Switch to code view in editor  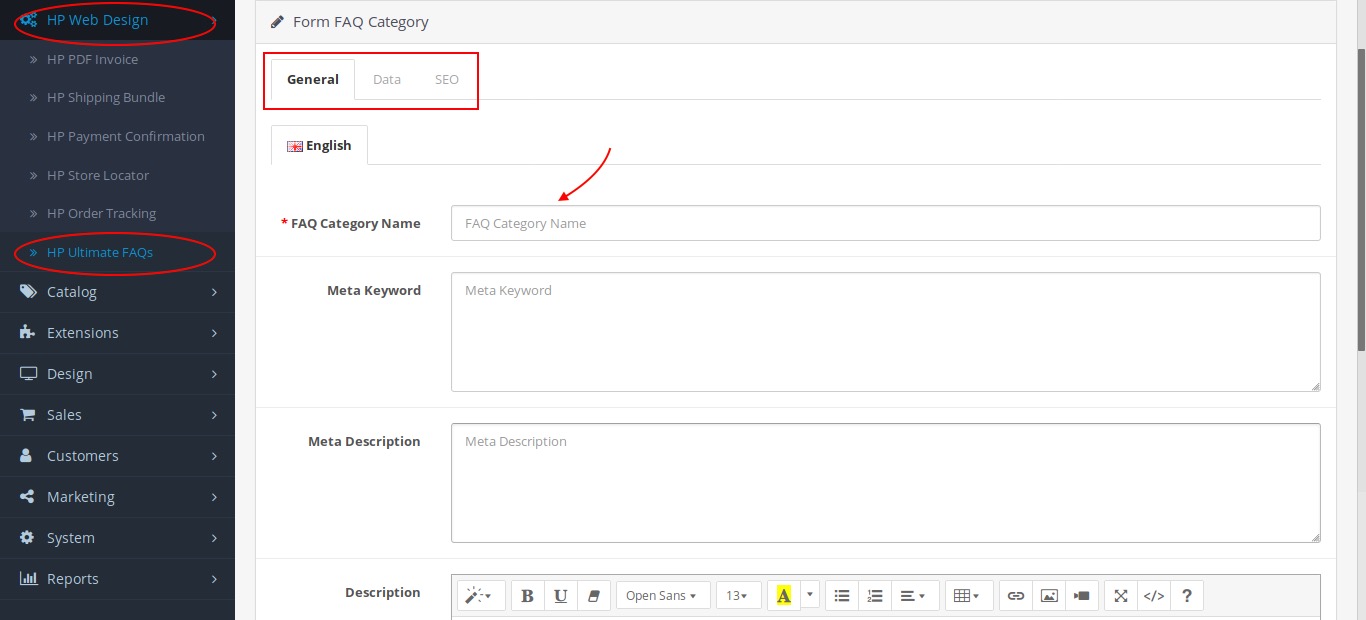(x=1154, y=596)
